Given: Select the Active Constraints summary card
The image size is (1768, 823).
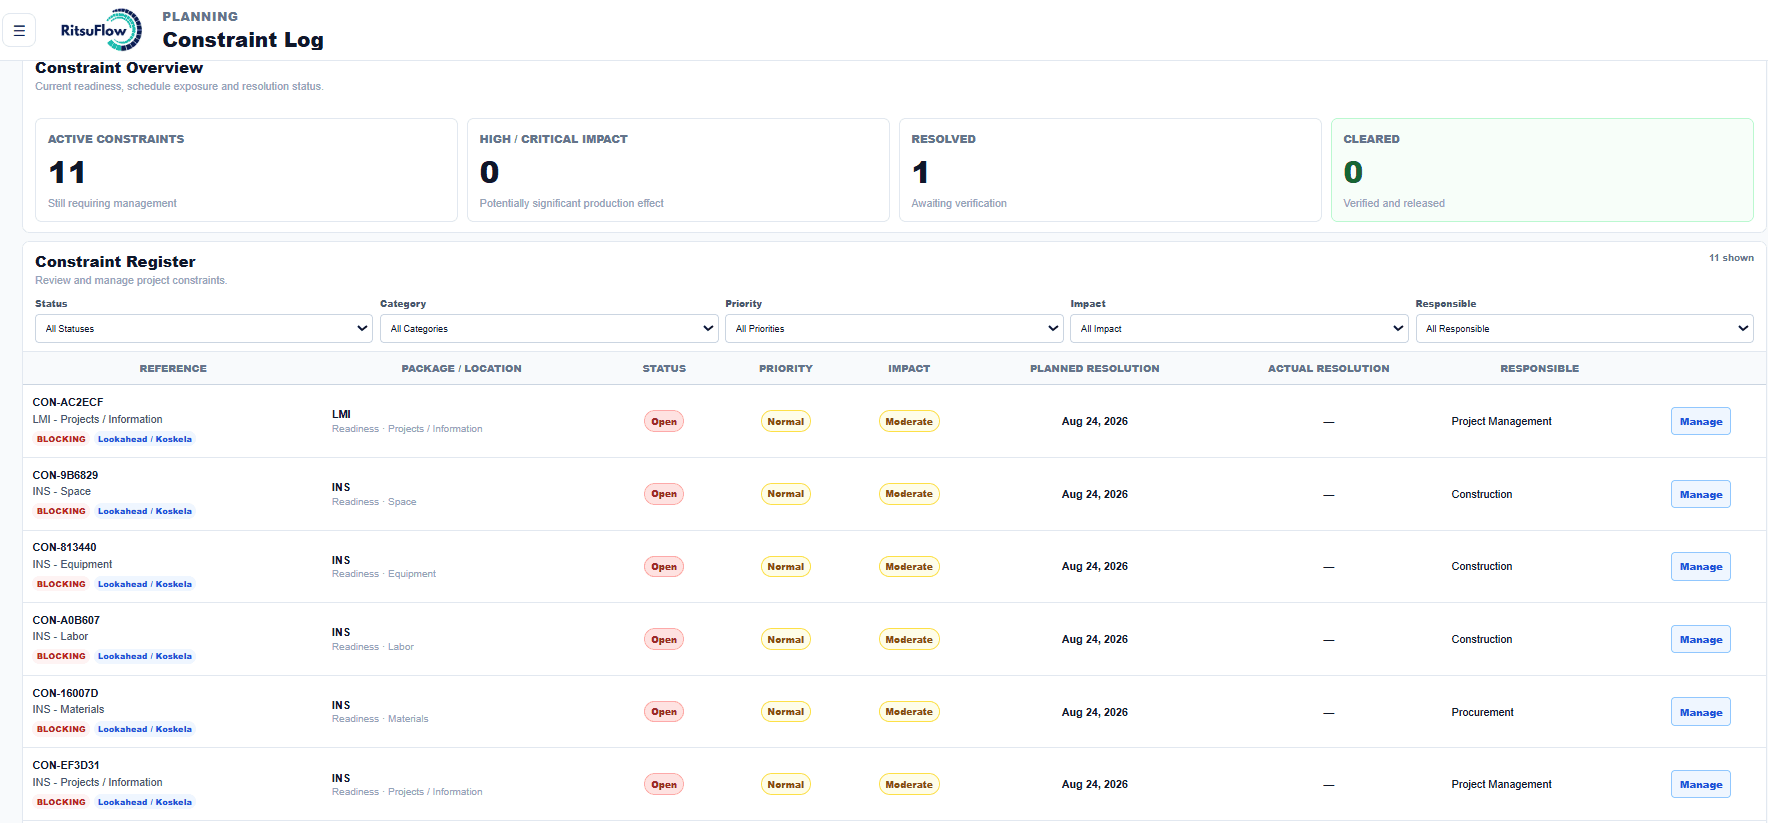Looking at the screenshot, I should pos(246,170).
